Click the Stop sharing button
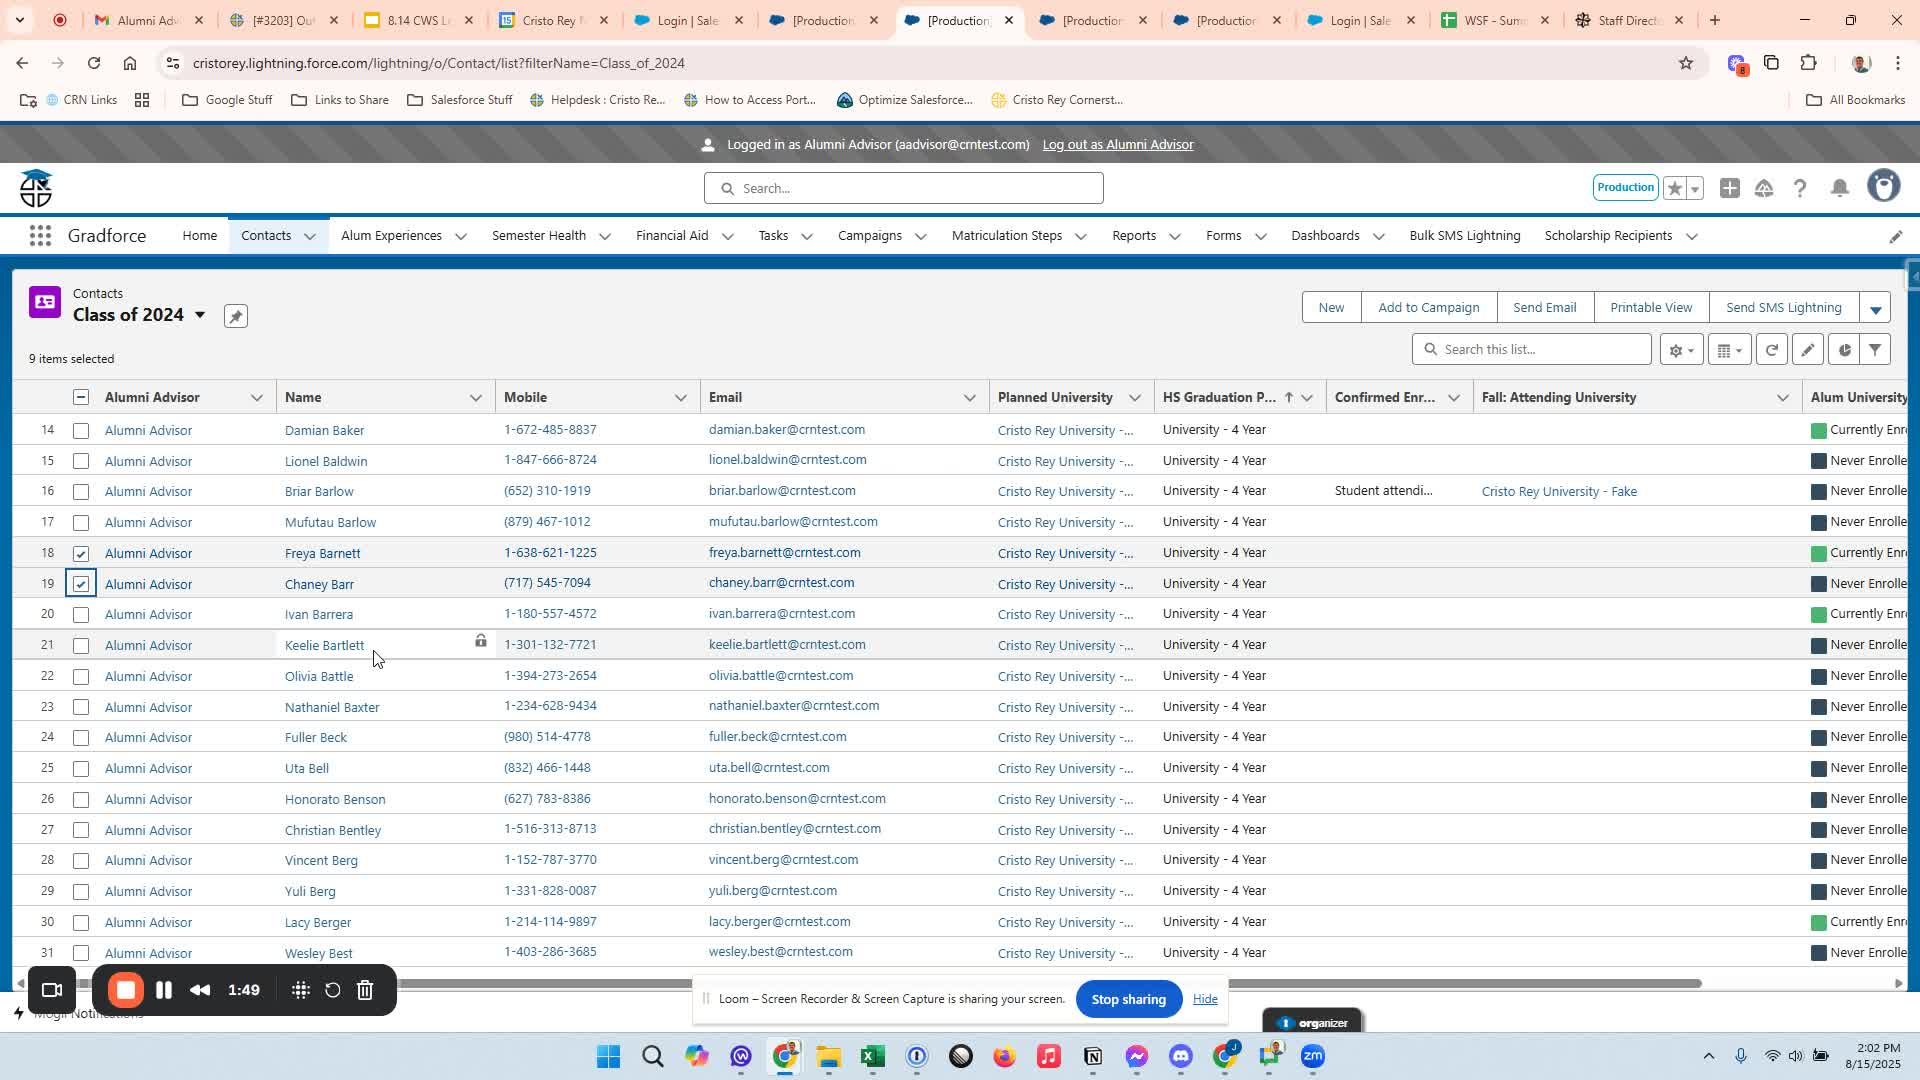This screenshot has height=1080, width=1920. pyautogui.click(x=1128, y=999)
